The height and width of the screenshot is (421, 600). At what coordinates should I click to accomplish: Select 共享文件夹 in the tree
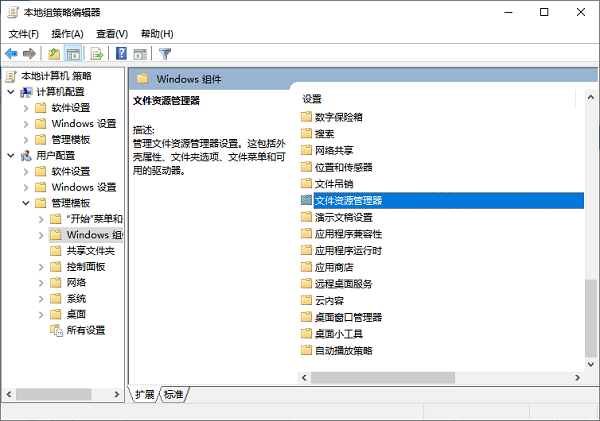pyautogui.click(x=90, y=251)
